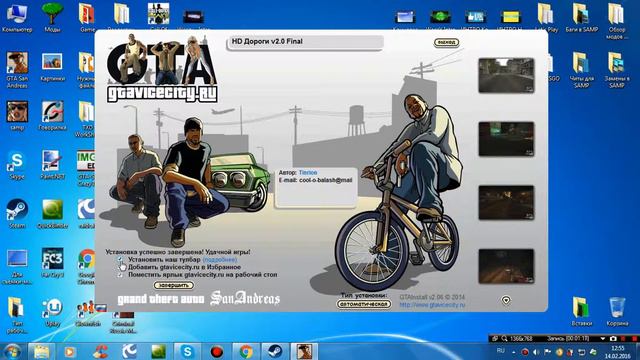This screenshot has height=360, width=640.
Task: Open the Баги в SAMP folder
Action: [581, 17]
